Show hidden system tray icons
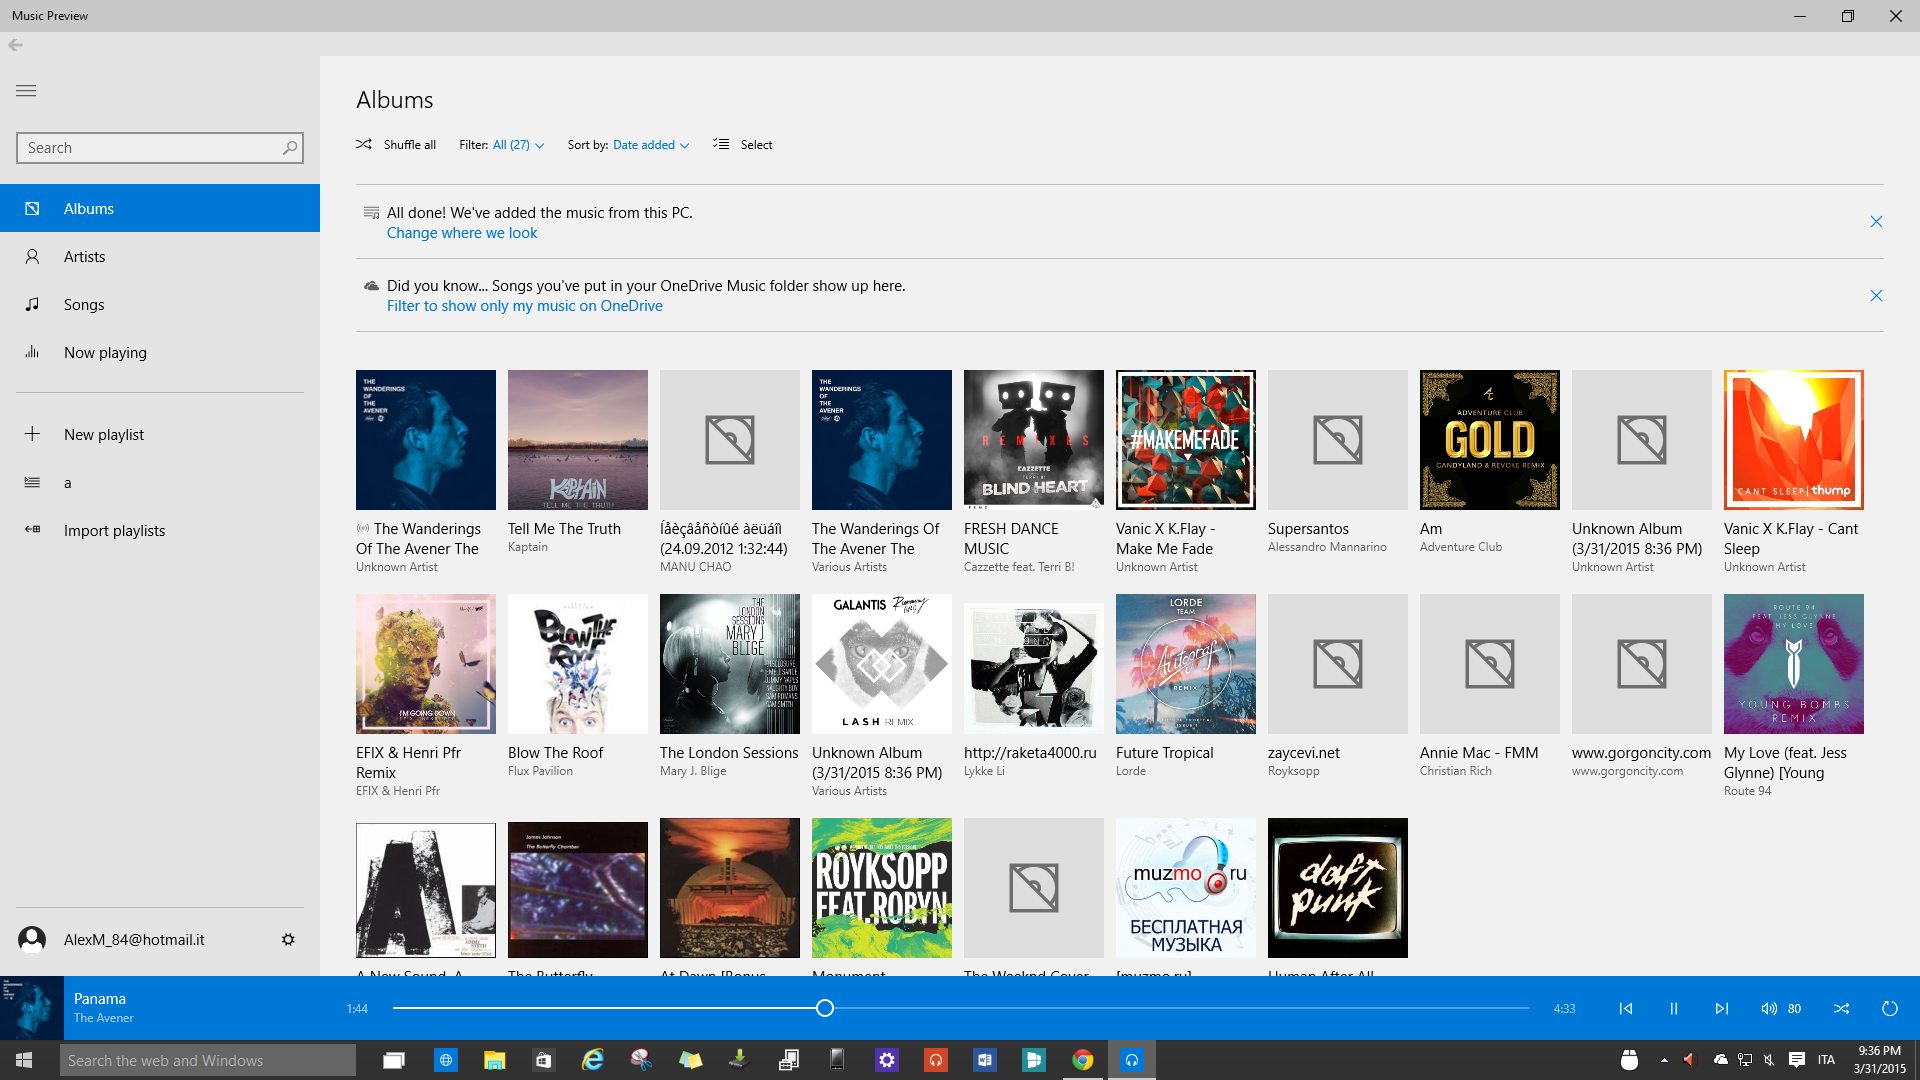The width and height of the screenshot is (1920, 1080). tap(1664, 1060)
